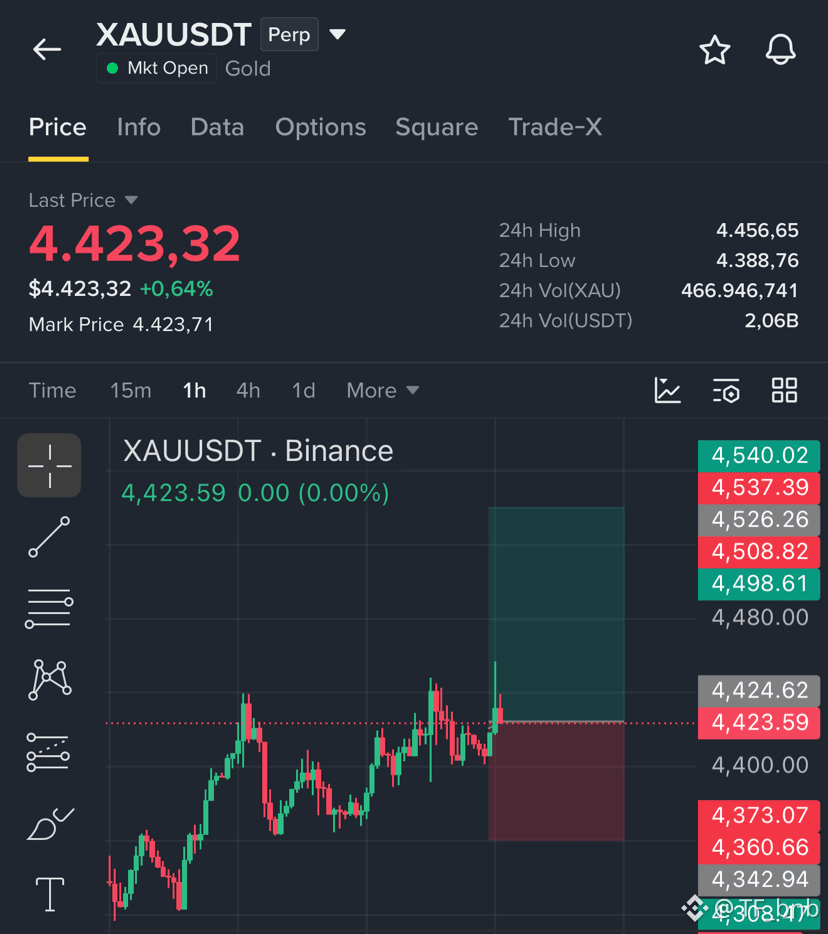
Task: Click the XAUUSDT · Binance chart title
Action: coord(258,451)
